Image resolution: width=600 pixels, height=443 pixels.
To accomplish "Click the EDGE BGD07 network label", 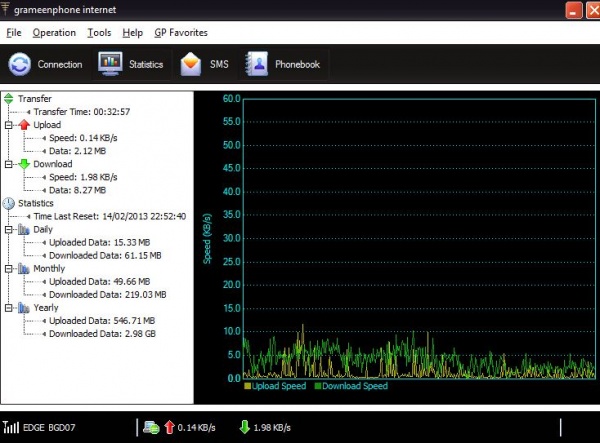I will click(49, 427).
